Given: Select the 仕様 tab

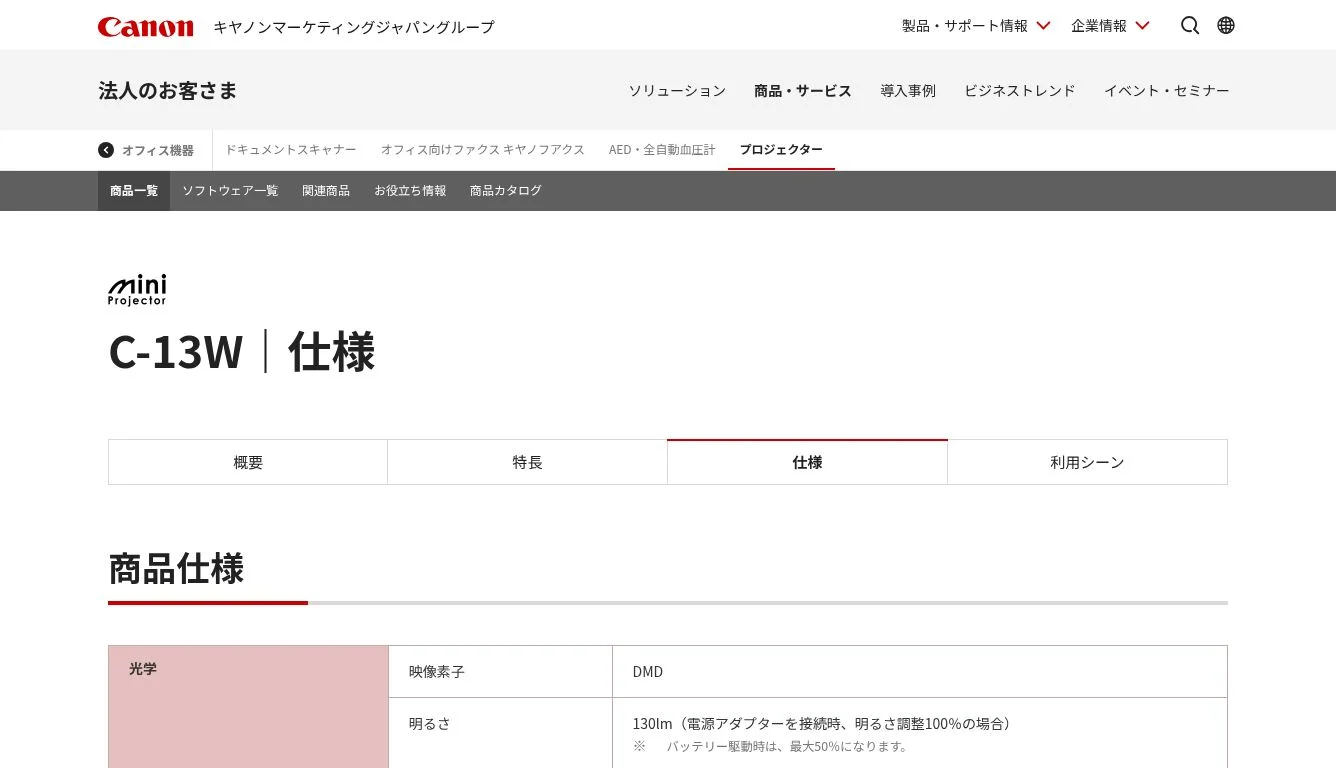Looking at the screenshot, I should click(807, 462).
